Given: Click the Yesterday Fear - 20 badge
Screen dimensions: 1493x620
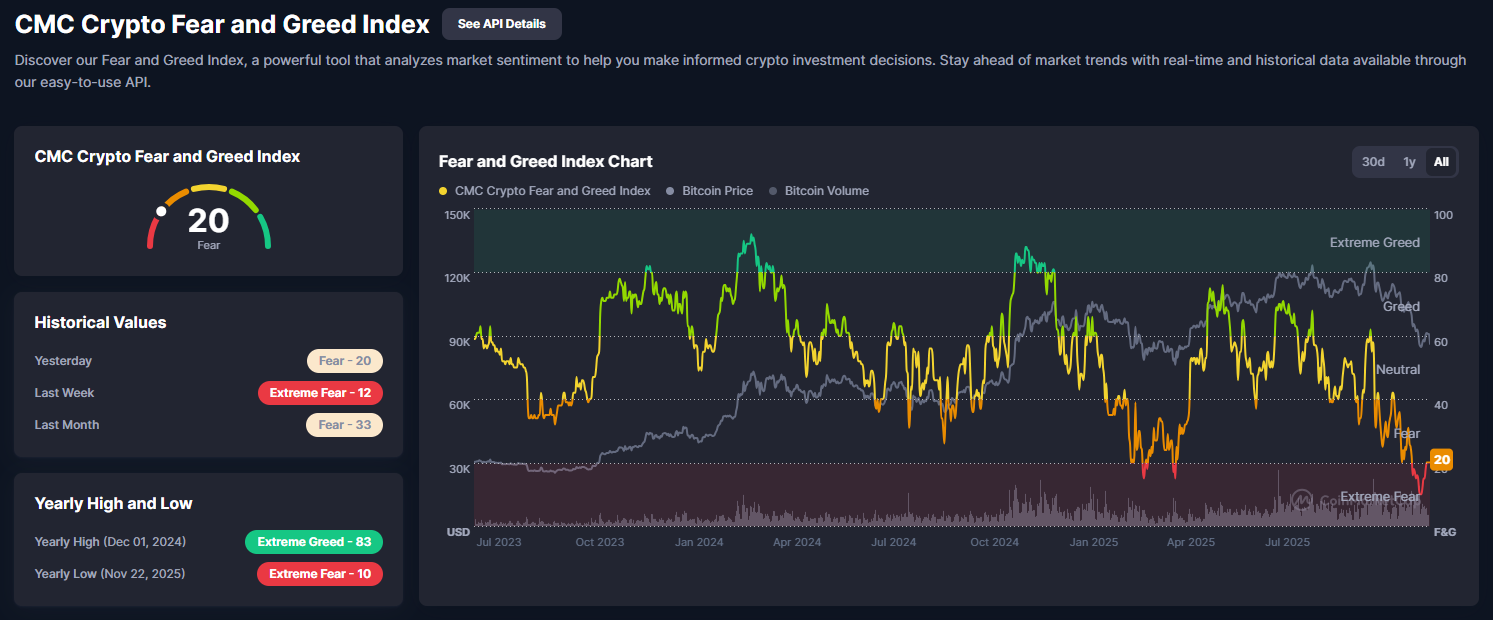Looking at the screenshot, I should click(x=344, y=361).
